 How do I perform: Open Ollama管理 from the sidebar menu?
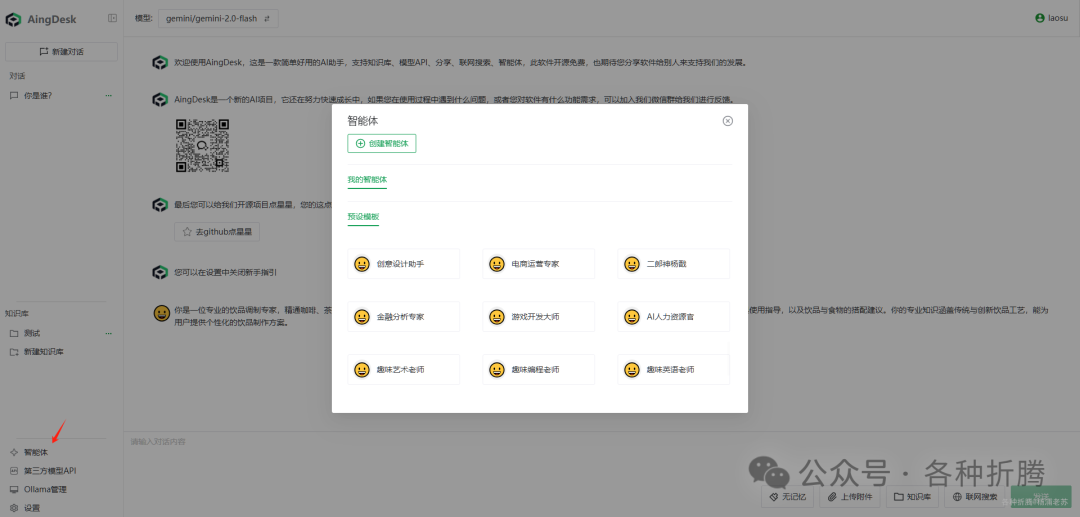click(x=45, y=489)
